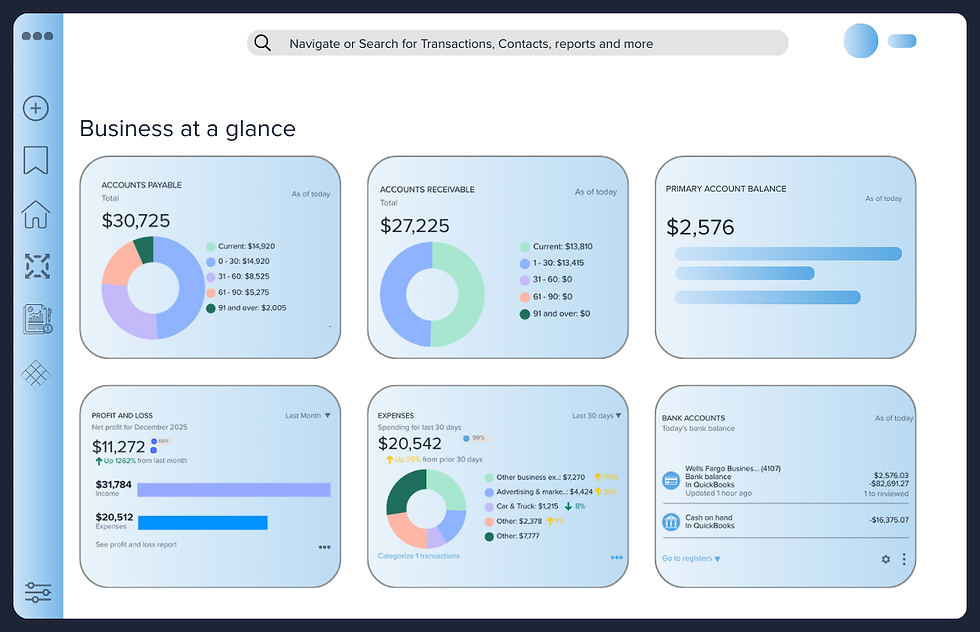This screenshot has width=980, height=632.
Task: Expand the Last Month dropdown in Profit and Loss
Action: pyautogui.click(x=308, y=416)
